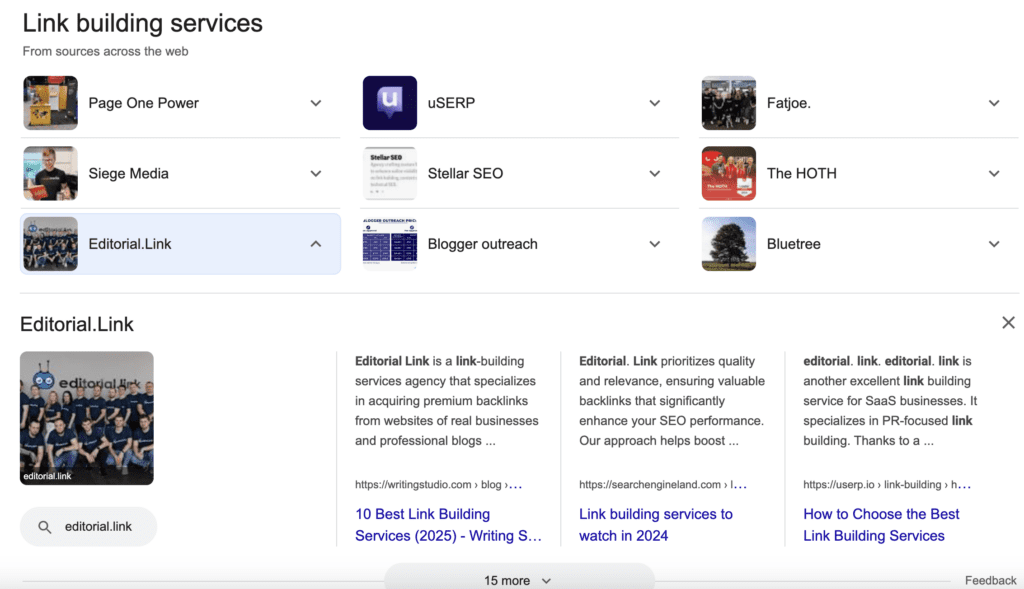Viewport: 1024px width, 589px height.
Task: Select the uSERP label
Action: click(x=451, y=103)
